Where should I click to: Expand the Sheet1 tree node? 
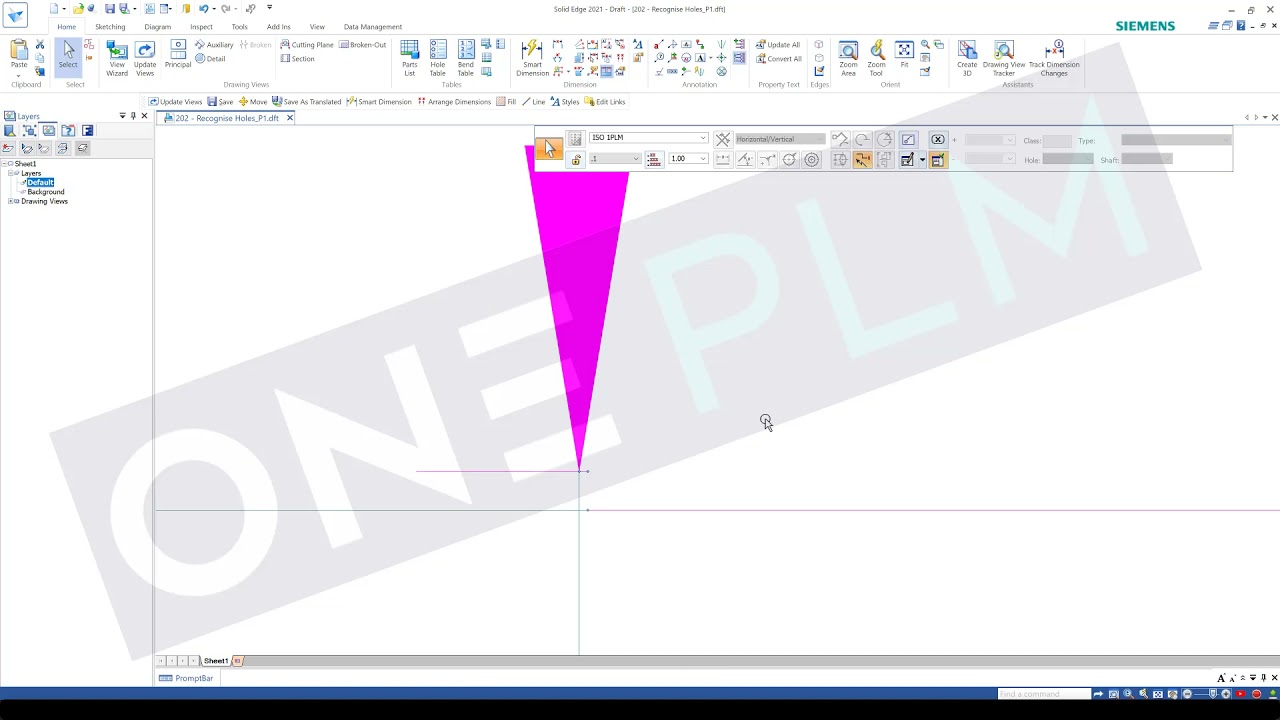4,164
